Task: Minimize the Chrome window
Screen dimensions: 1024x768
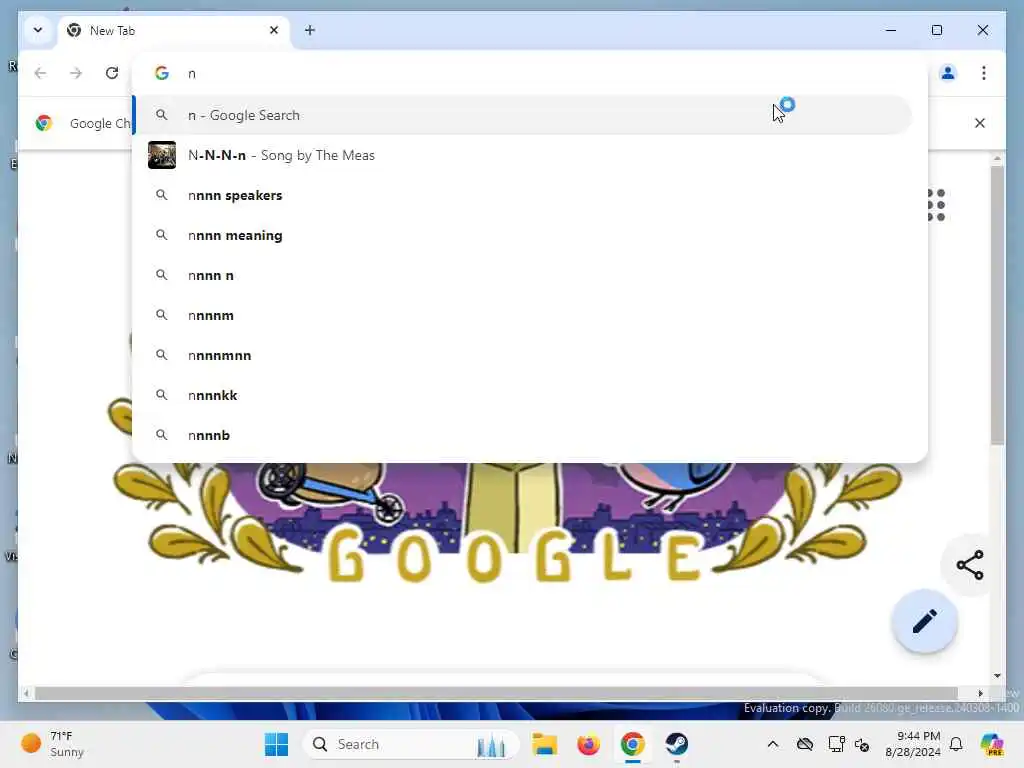Action: (891, 30)
